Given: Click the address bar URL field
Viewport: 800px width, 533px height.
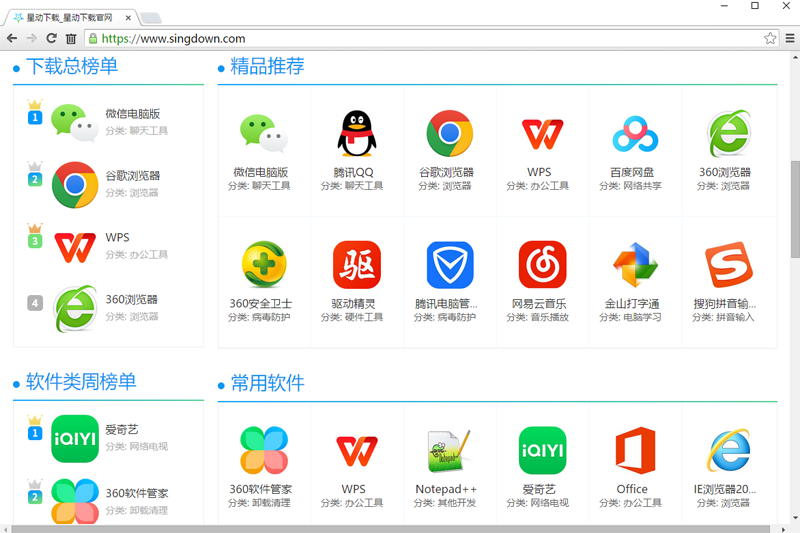Looking at the screenshot, I should tap(420, 39).
